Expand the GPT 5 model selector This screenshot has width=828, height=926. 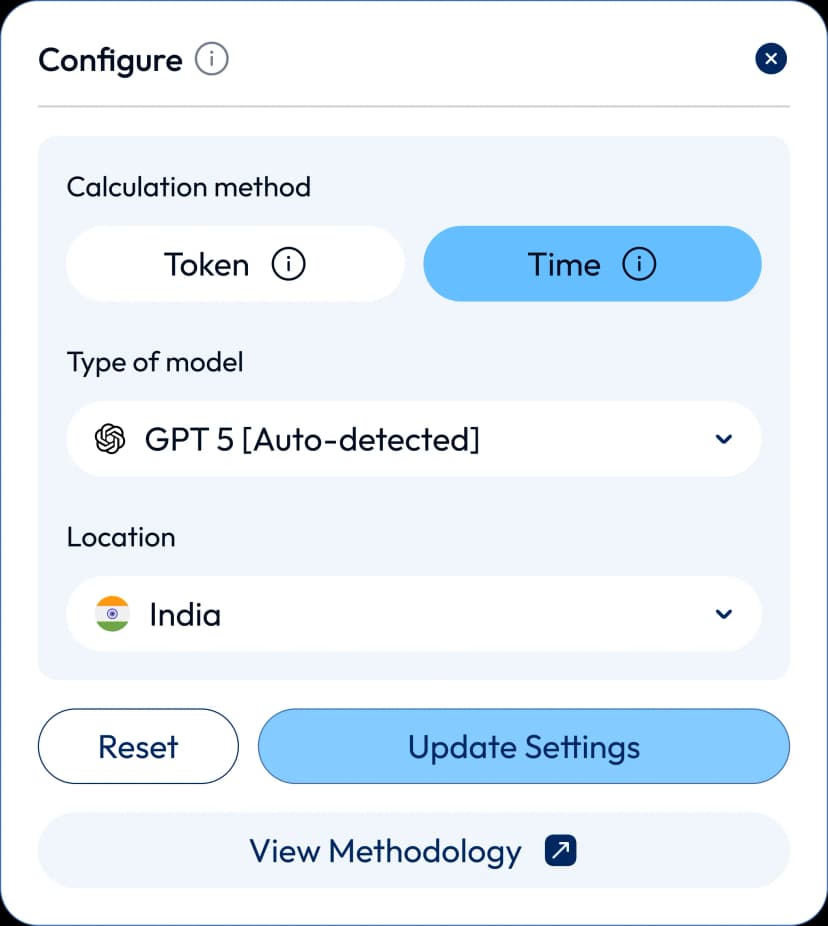[413, 439]
